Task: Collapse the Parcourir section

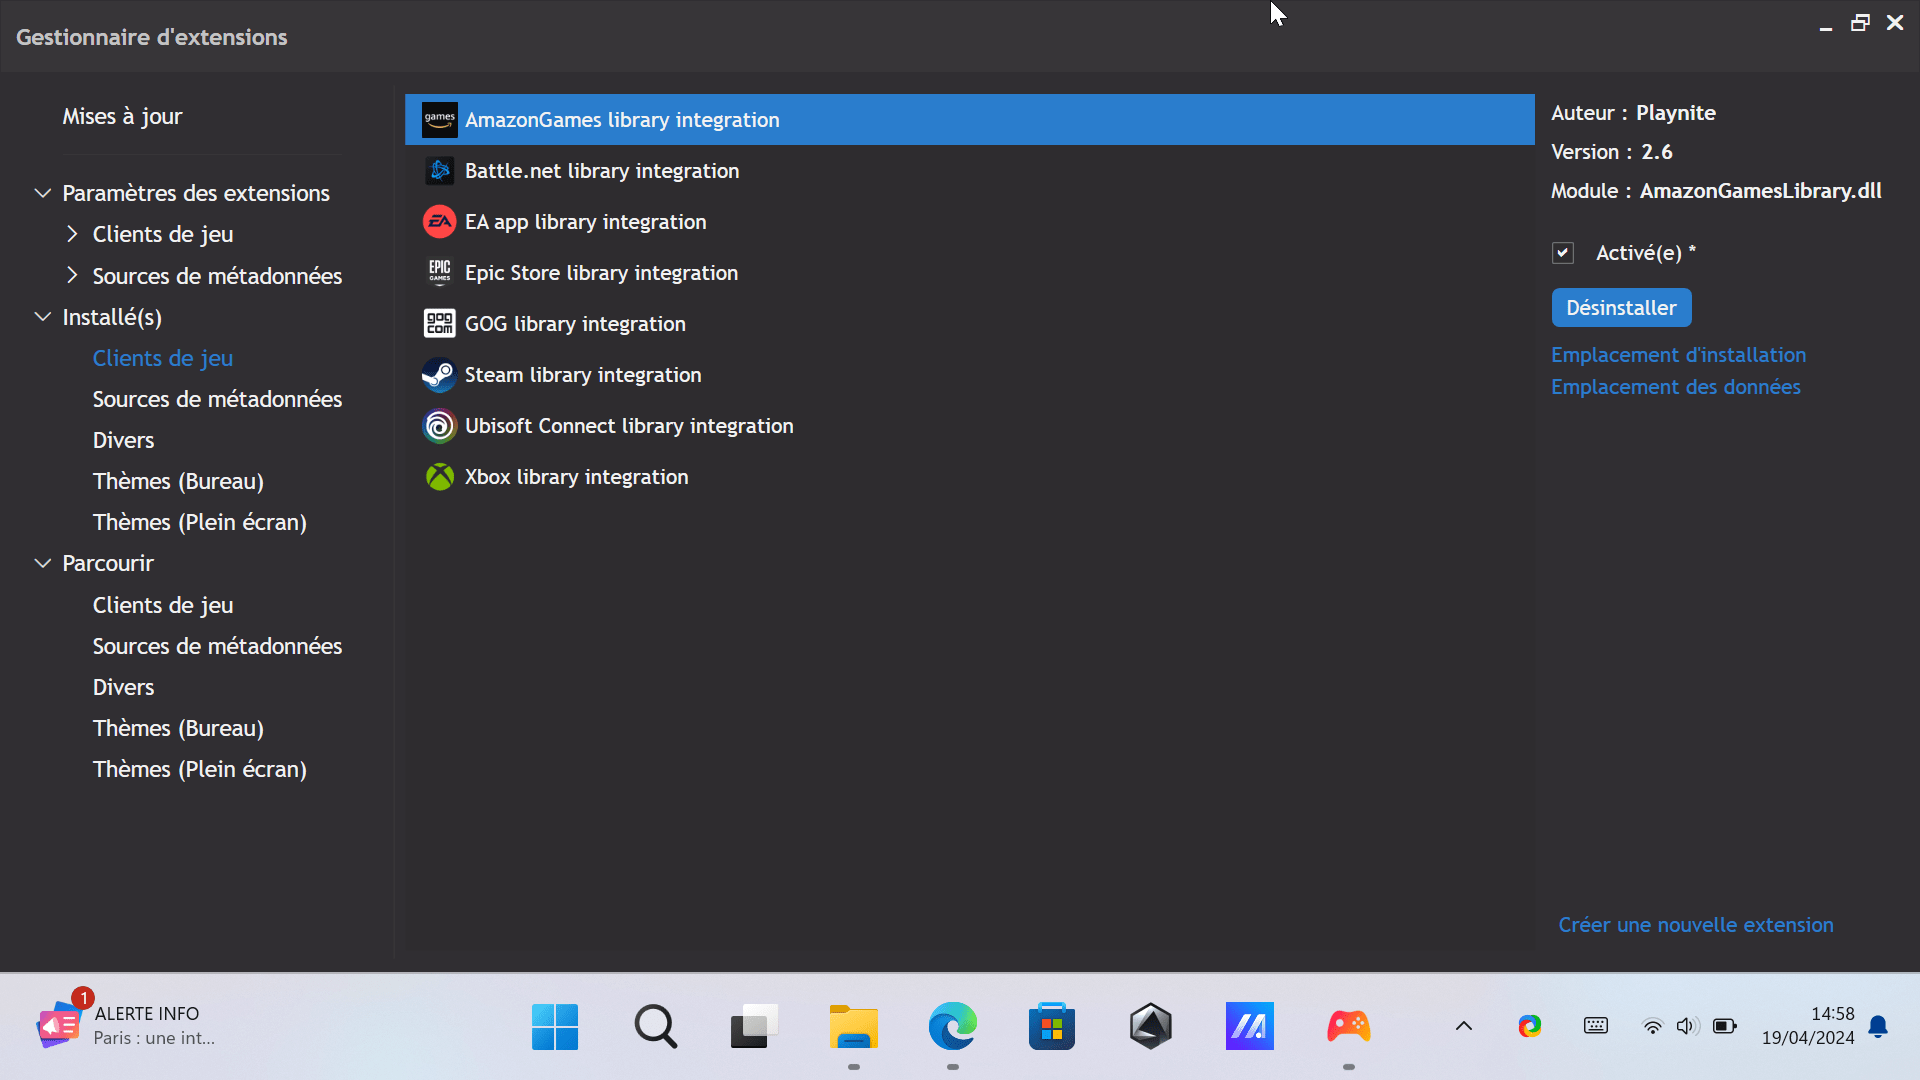Action: point(43,563)
